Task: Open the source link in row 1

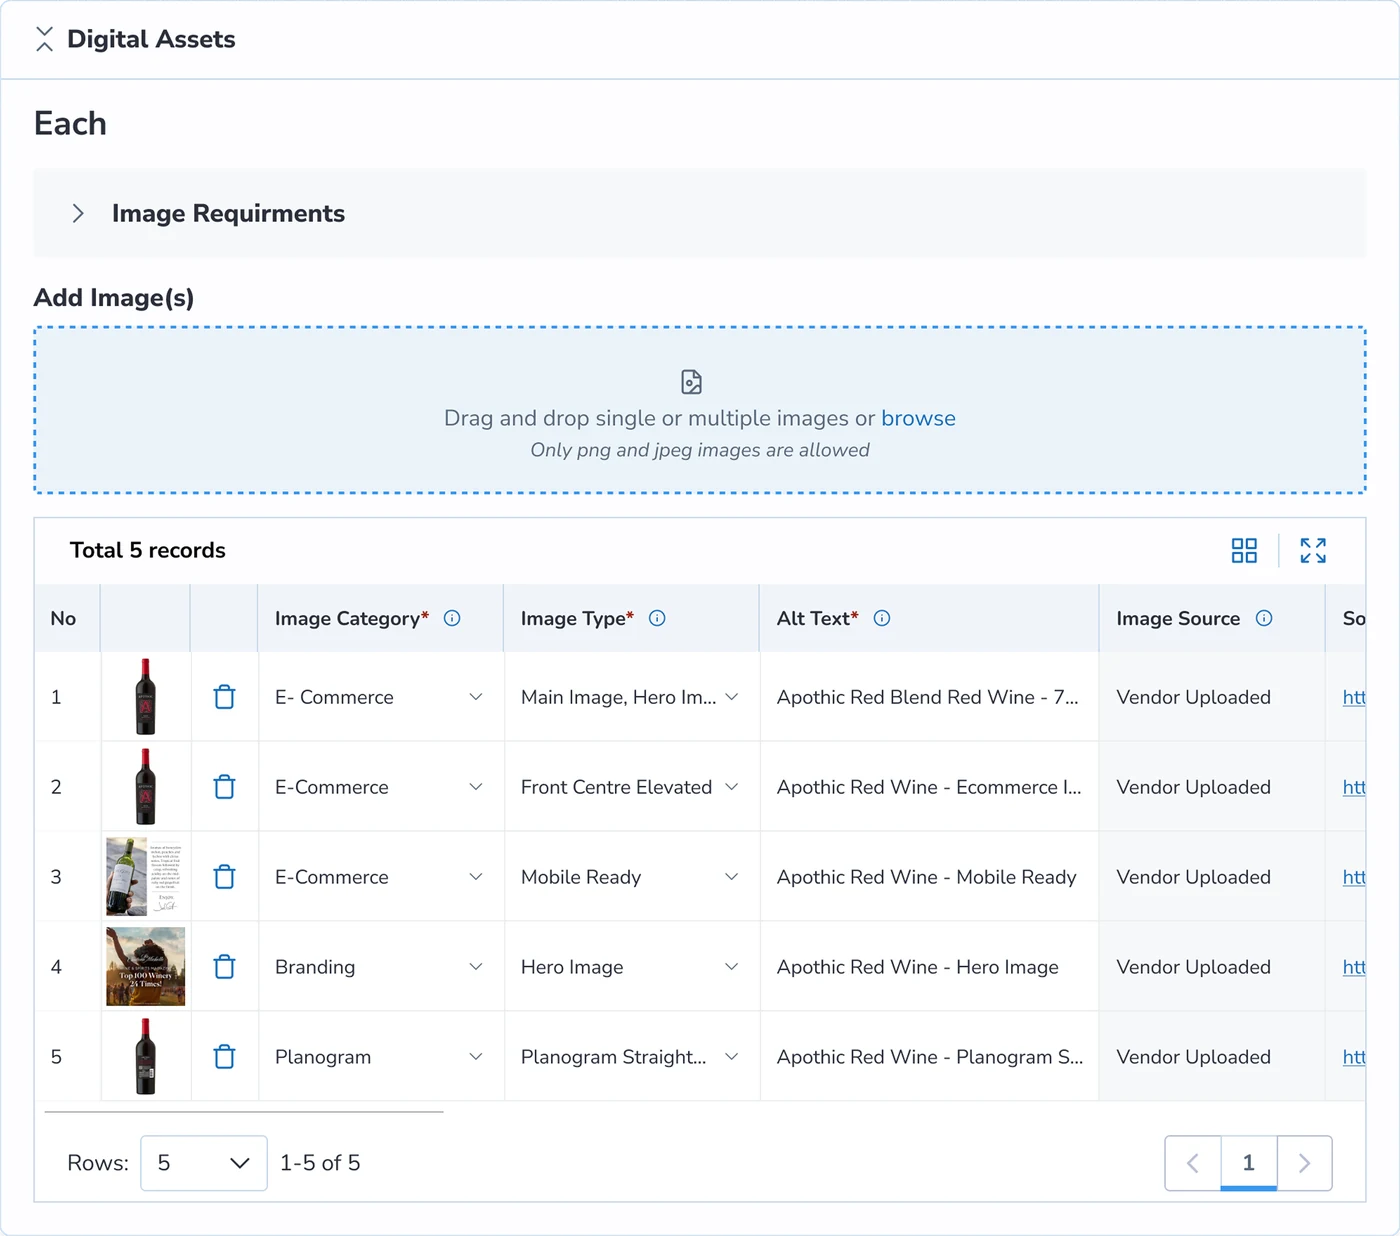Action: 1354,697
